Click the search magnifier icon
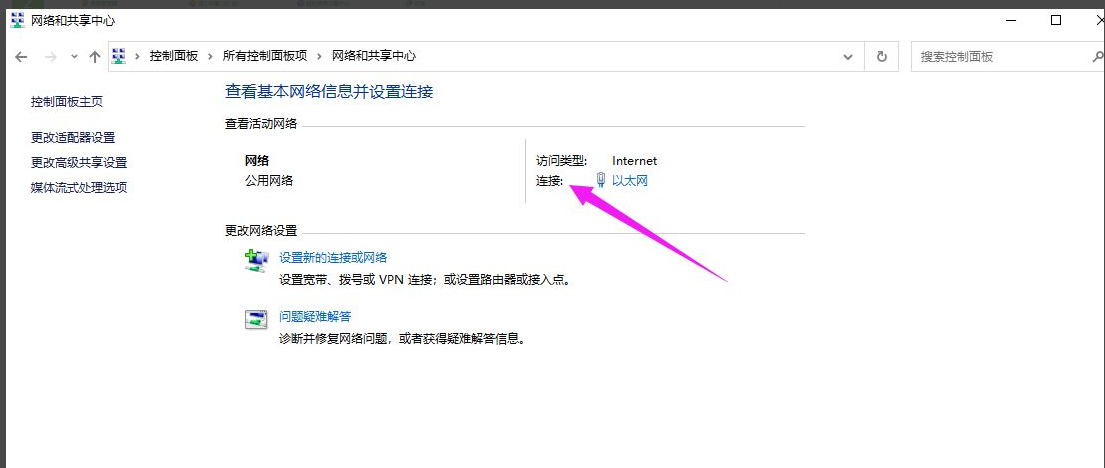1105x468 pixels. tap(1097, 57)
